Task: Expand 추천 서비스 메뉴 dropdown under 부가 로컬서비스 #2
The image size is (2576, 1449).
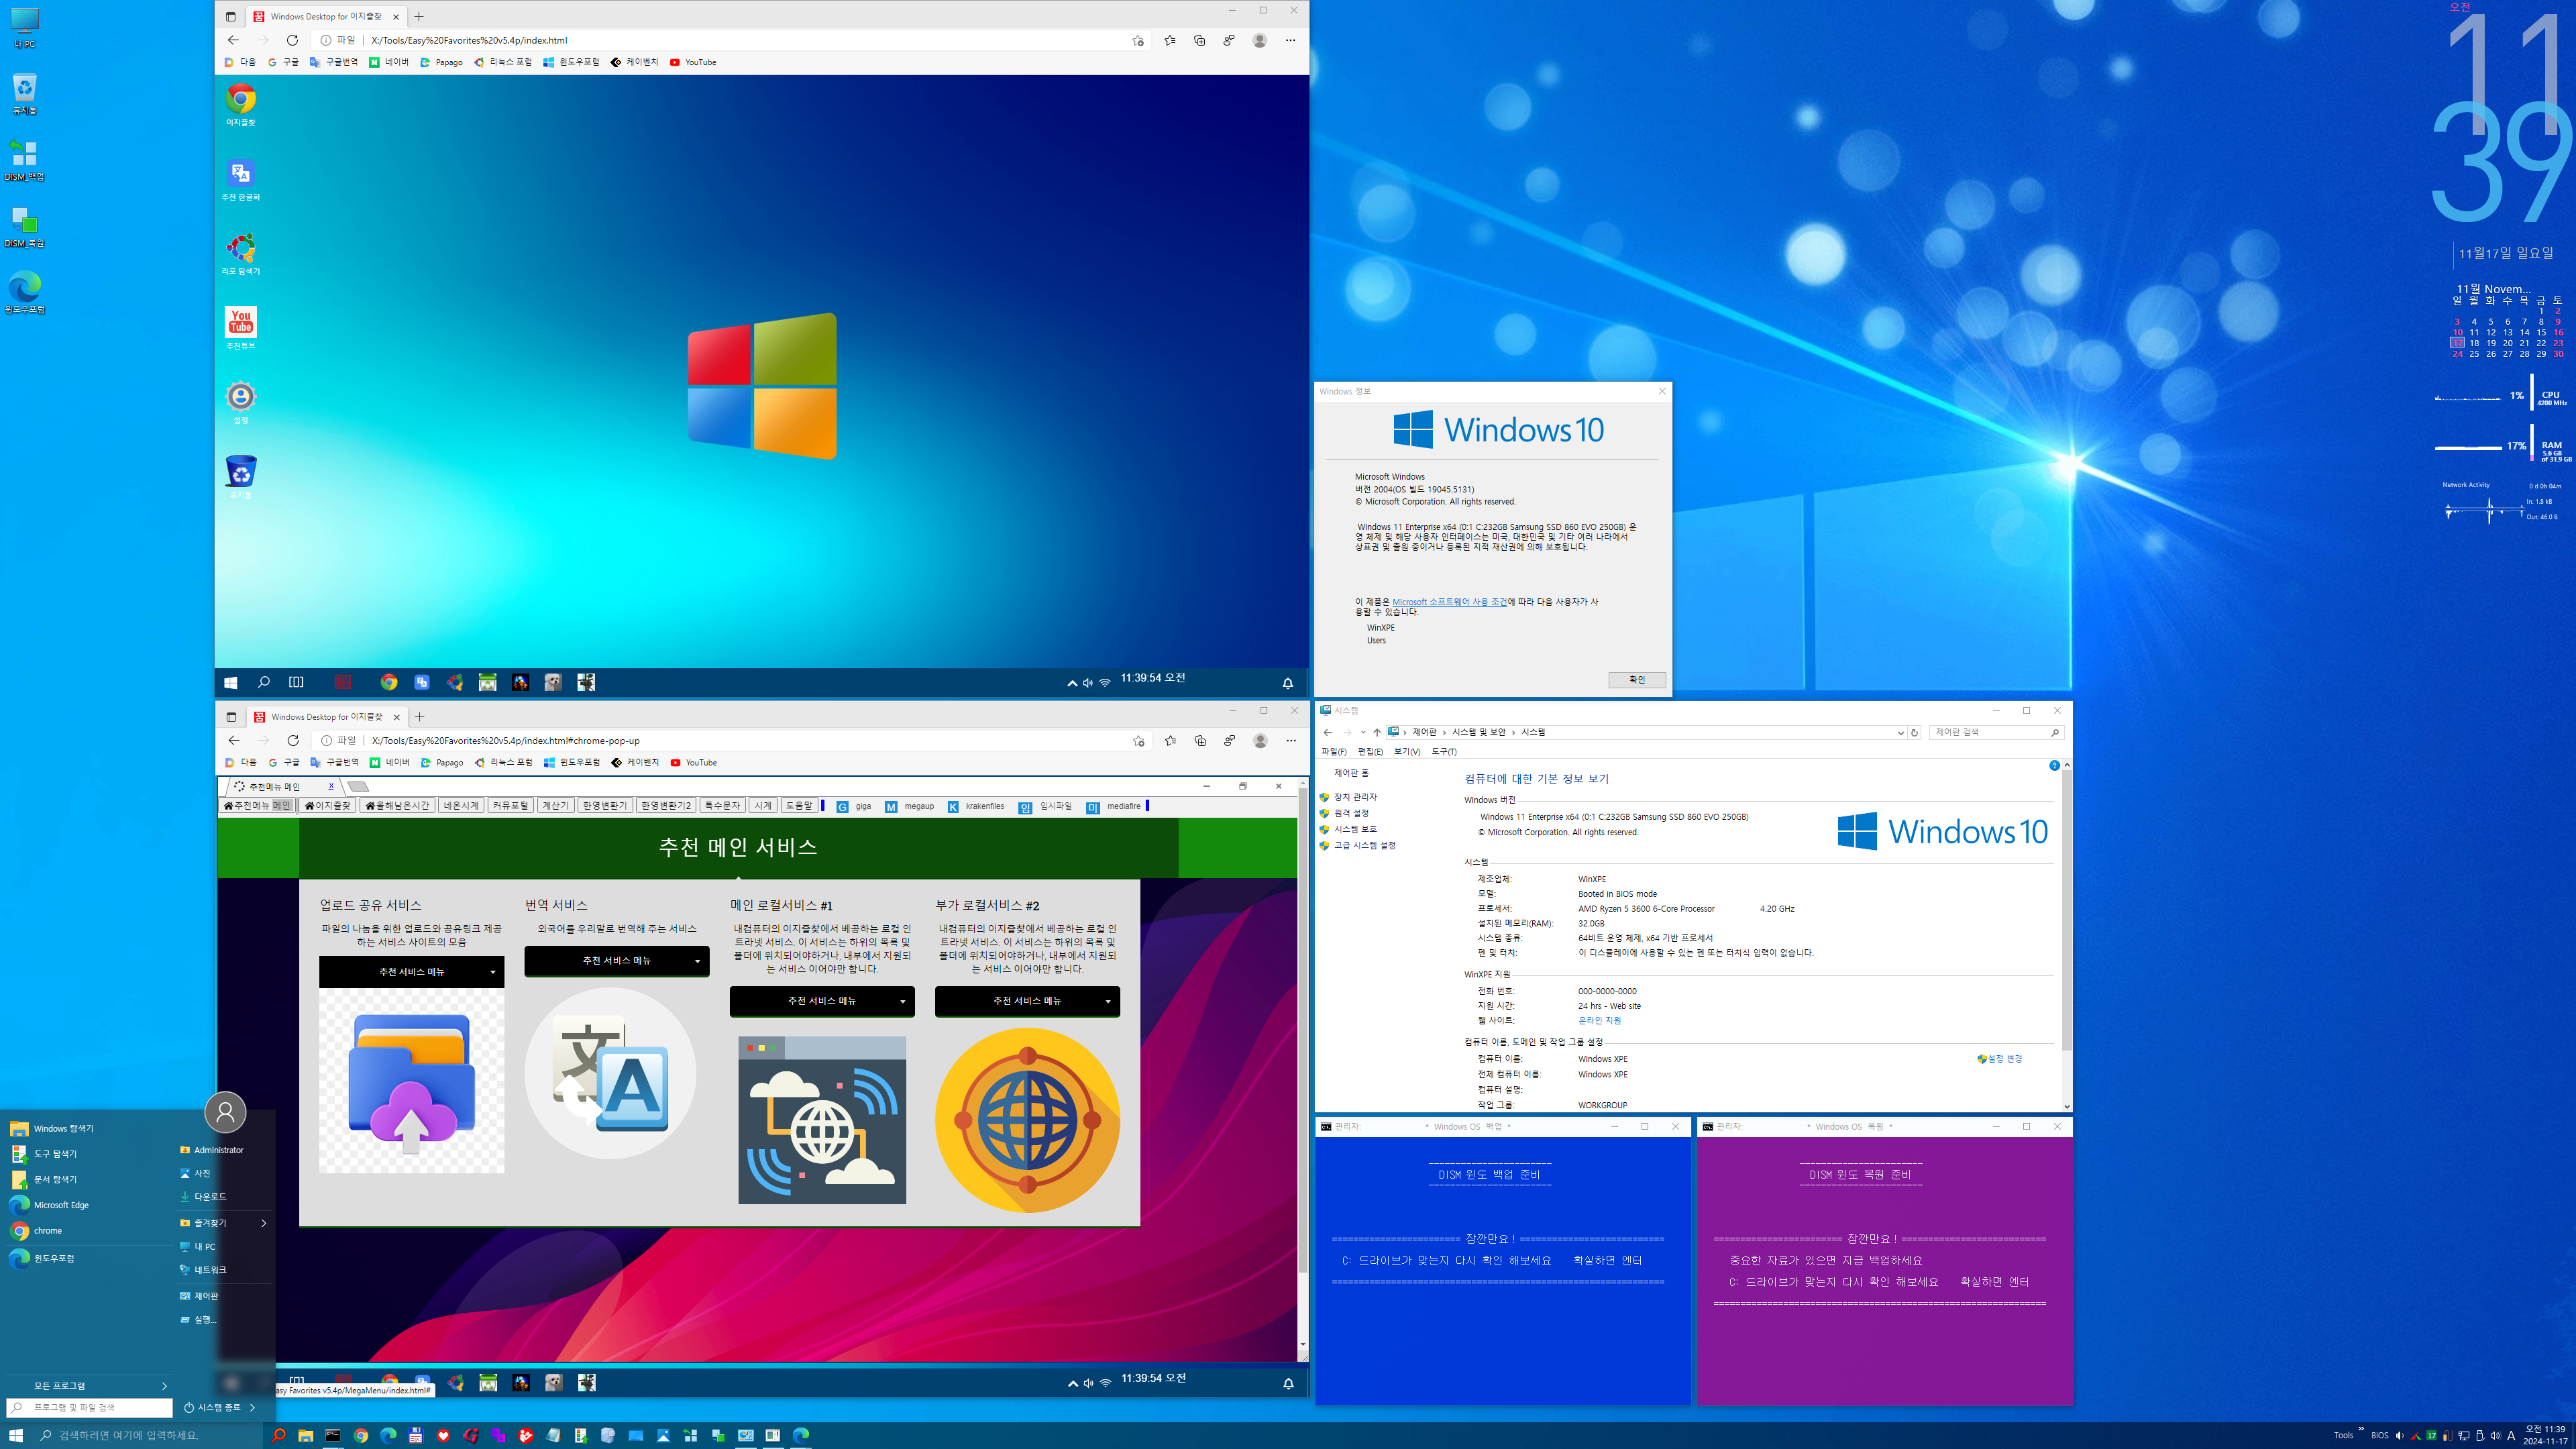Action: click(x=1027, y=1001)
